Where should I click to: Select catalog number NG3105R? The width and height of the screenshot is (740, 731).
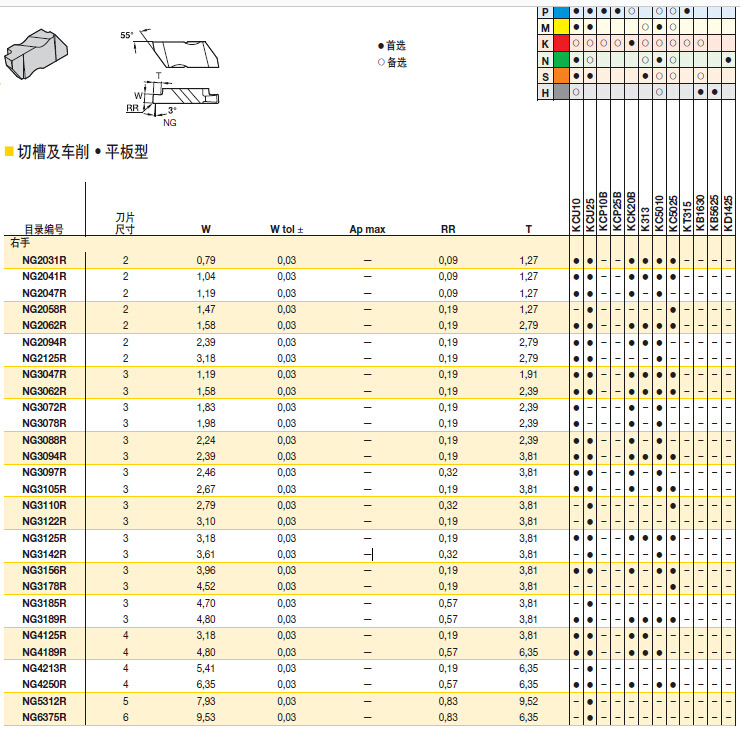pyautogui.click(x=44, y=489)
